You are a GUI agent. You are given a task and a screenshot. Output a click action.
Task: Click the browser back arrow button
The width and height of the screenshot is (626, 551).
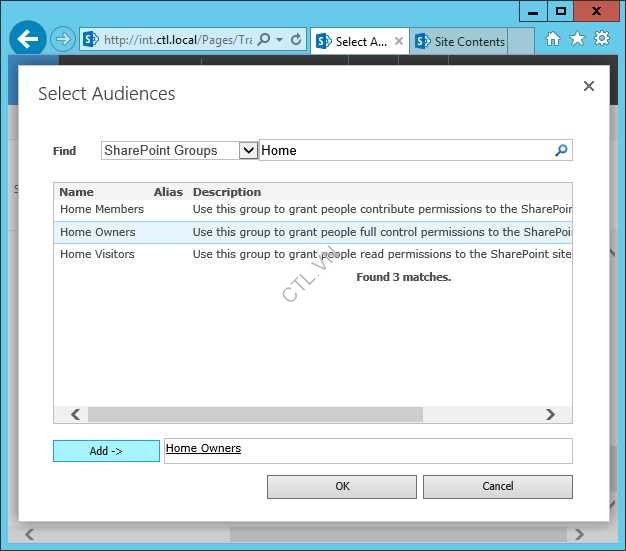[28, 40]
